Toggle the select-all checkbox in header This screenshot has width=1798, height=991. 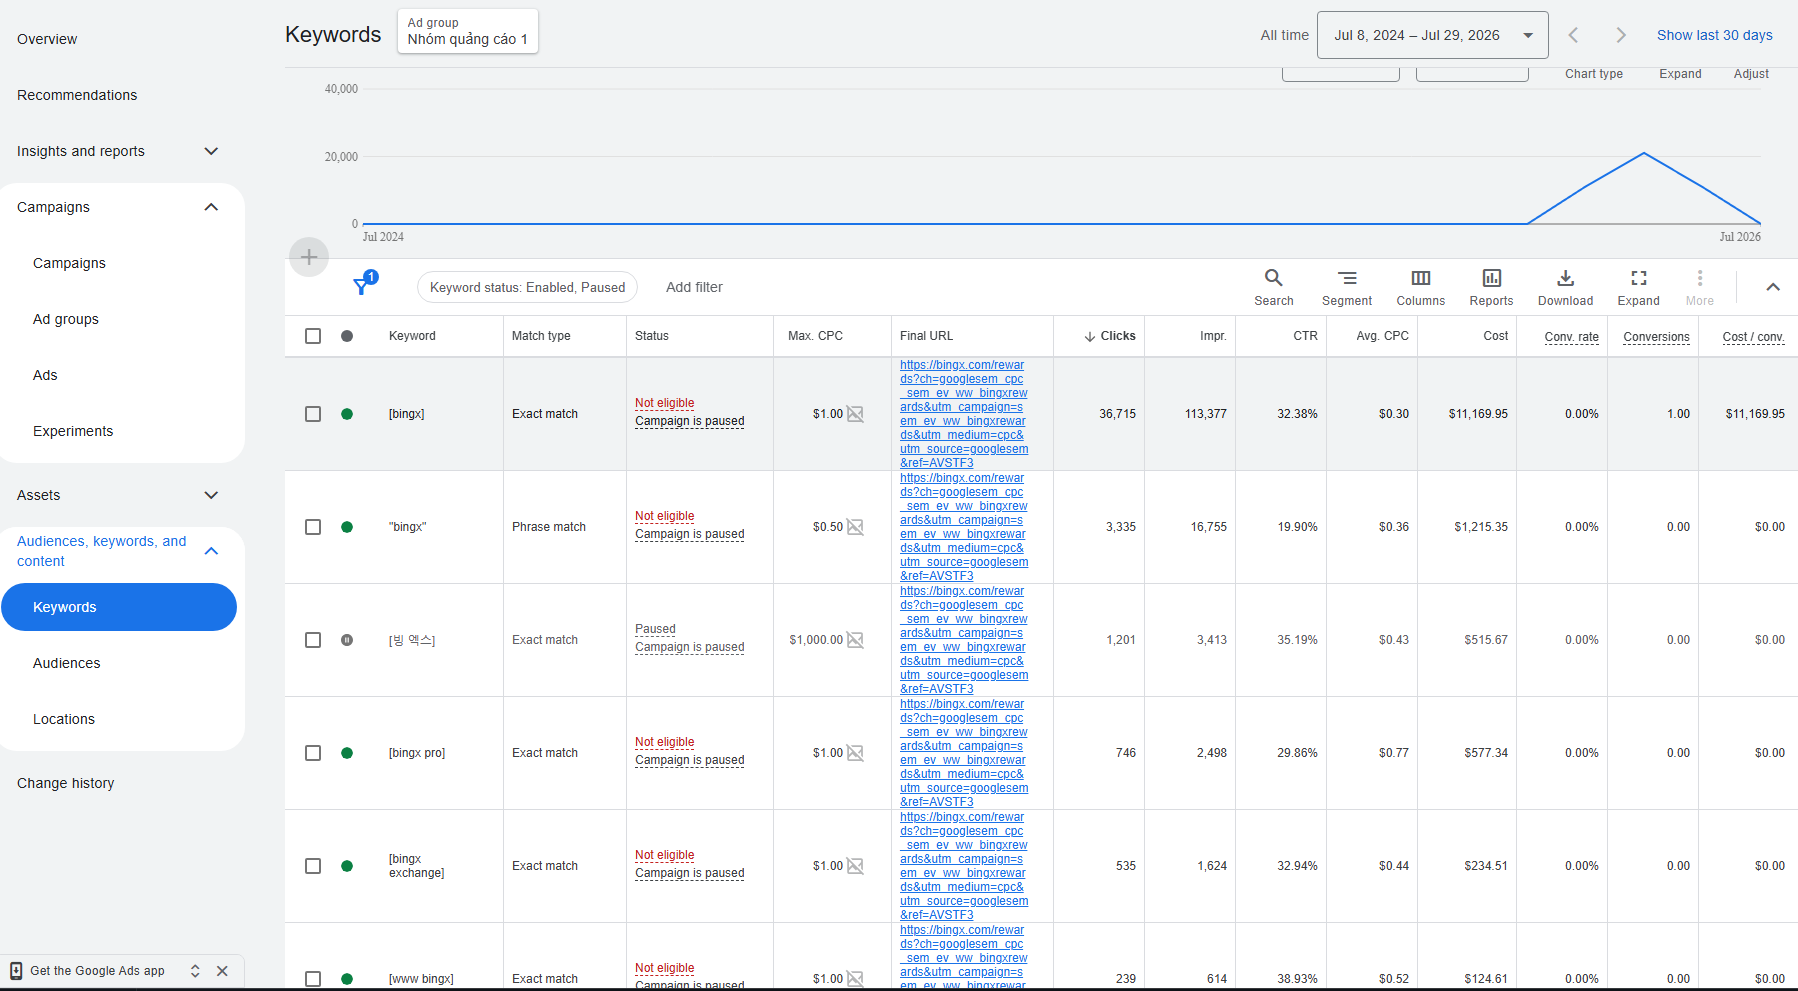click(x=313, y=336)
